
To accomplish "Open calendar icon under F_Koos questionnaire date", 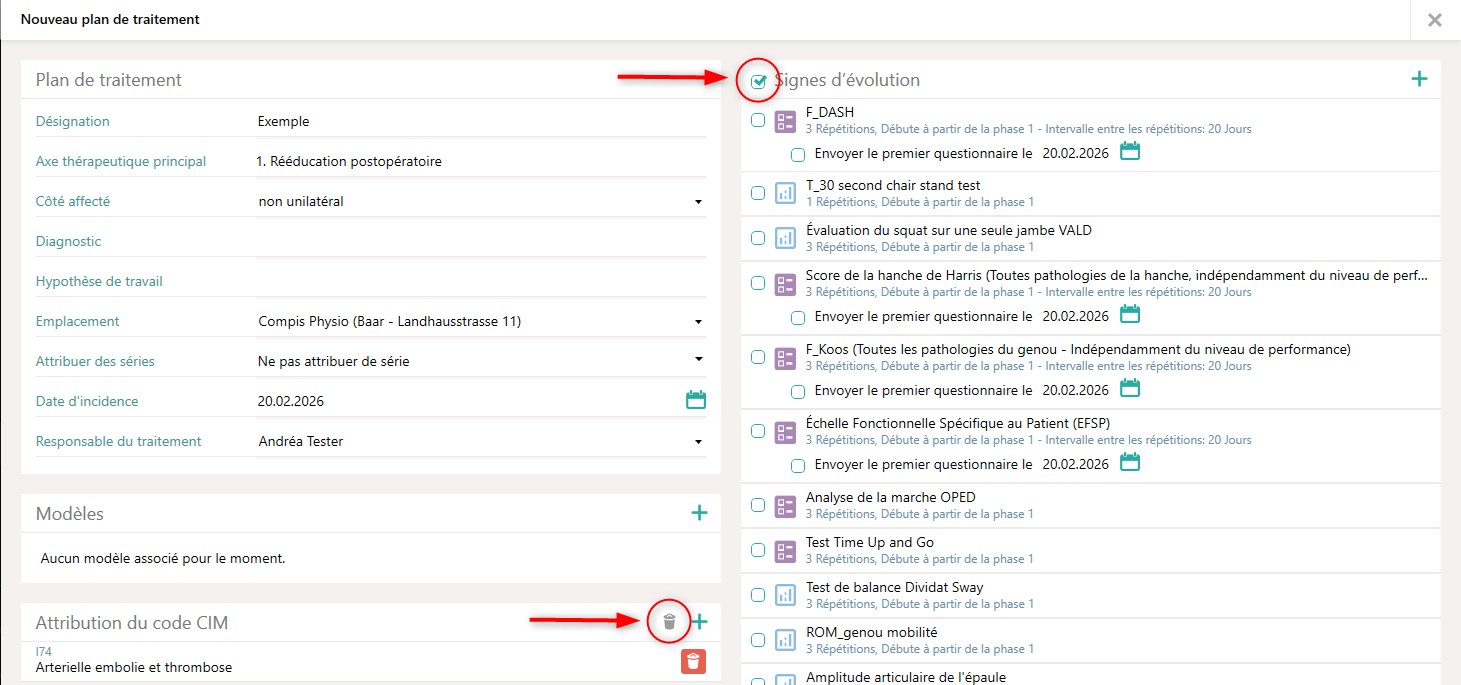I will [1130, 388].
